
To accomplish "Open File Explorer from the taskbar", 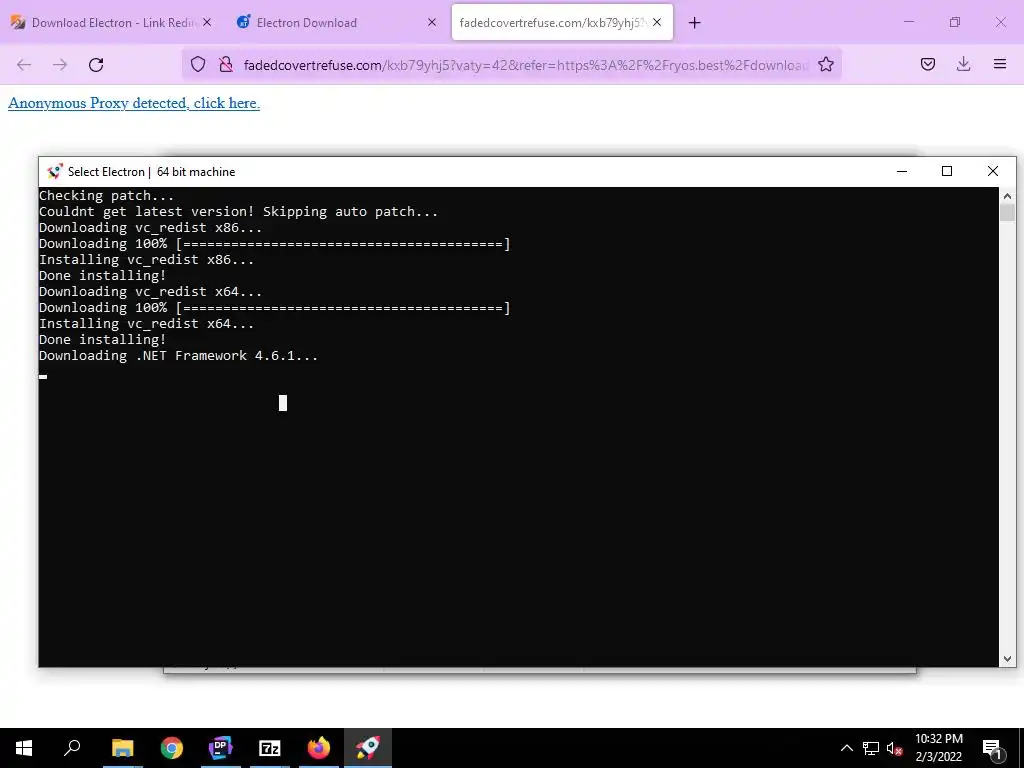I will coord(122,748).
